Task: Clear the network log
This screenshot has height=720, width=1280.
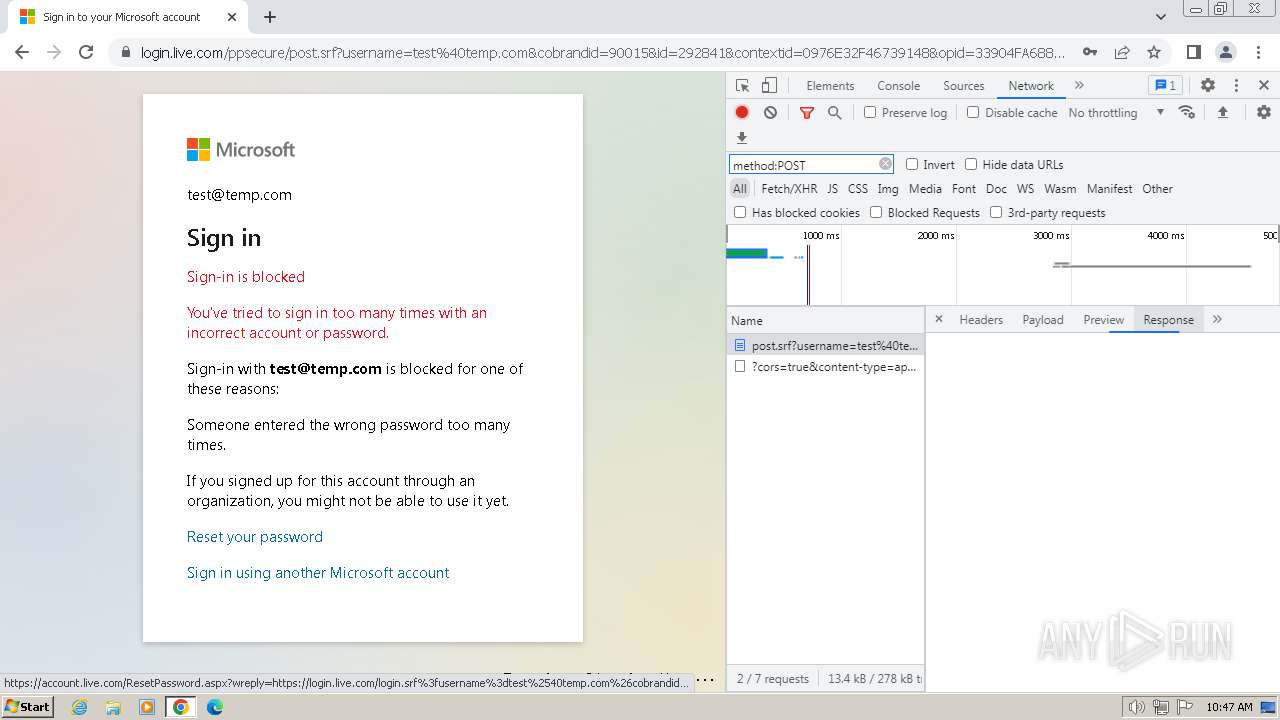Action: pyautogui.click(x=770, y=113)
